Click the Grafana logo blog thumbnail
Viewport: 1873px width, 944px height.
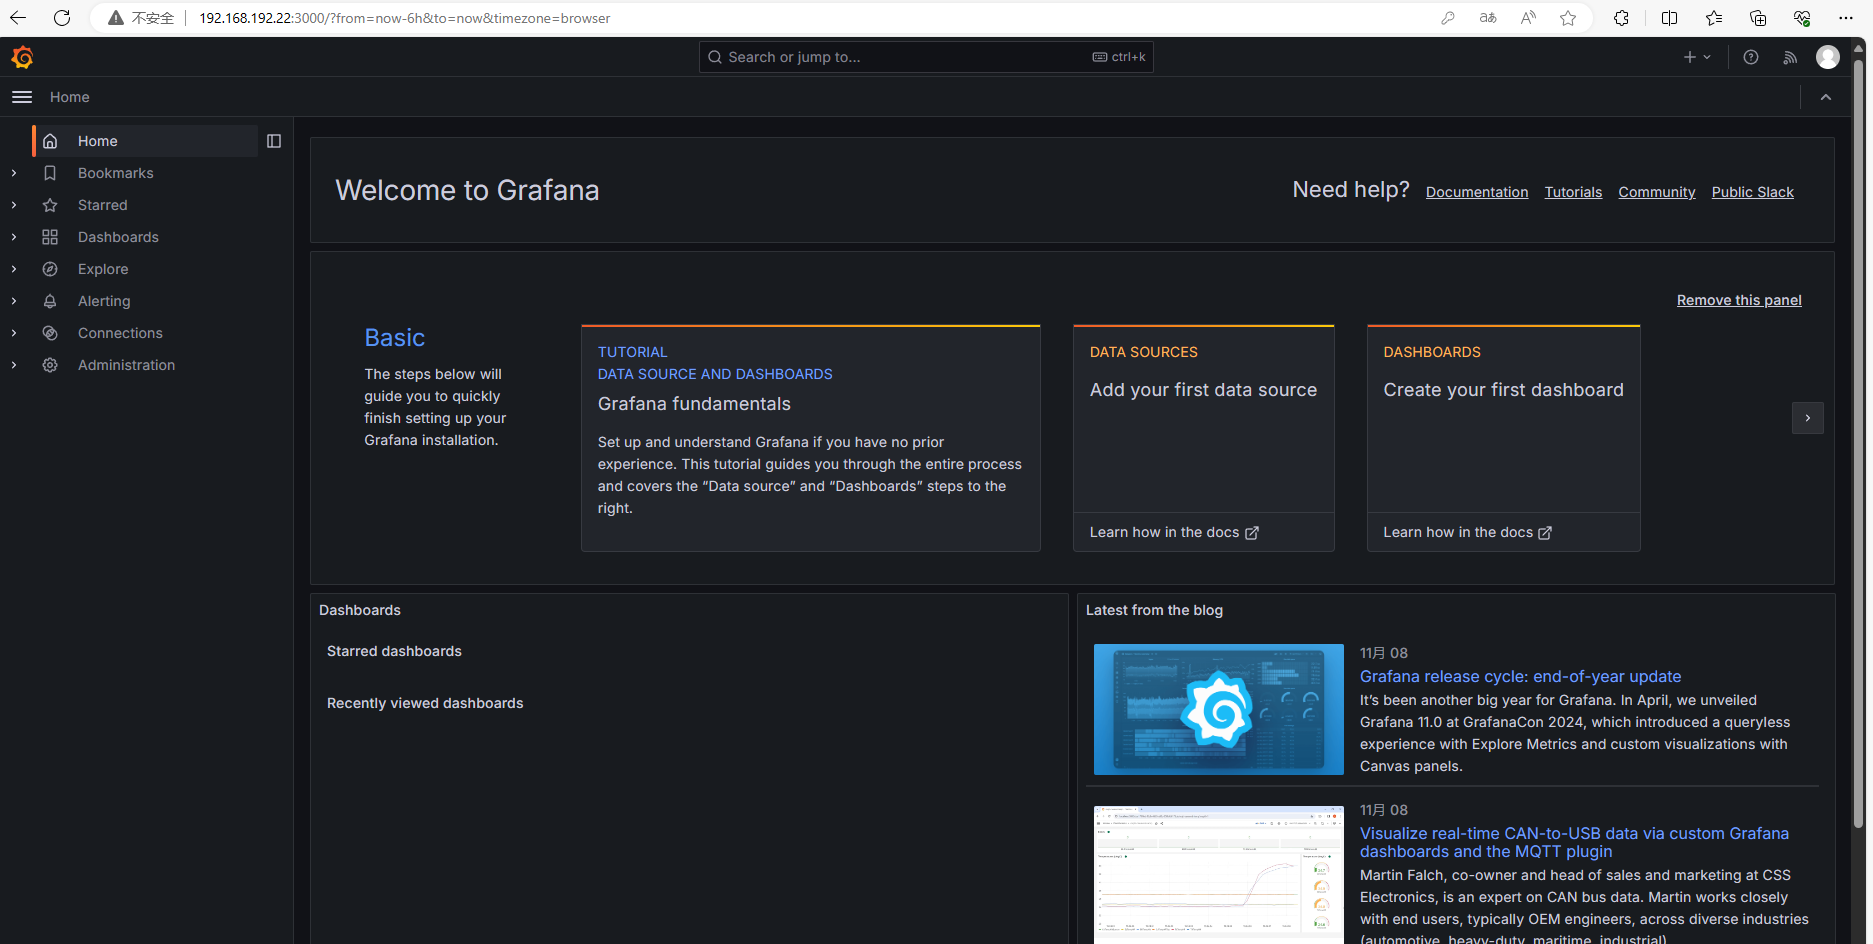pos(1219,709)
